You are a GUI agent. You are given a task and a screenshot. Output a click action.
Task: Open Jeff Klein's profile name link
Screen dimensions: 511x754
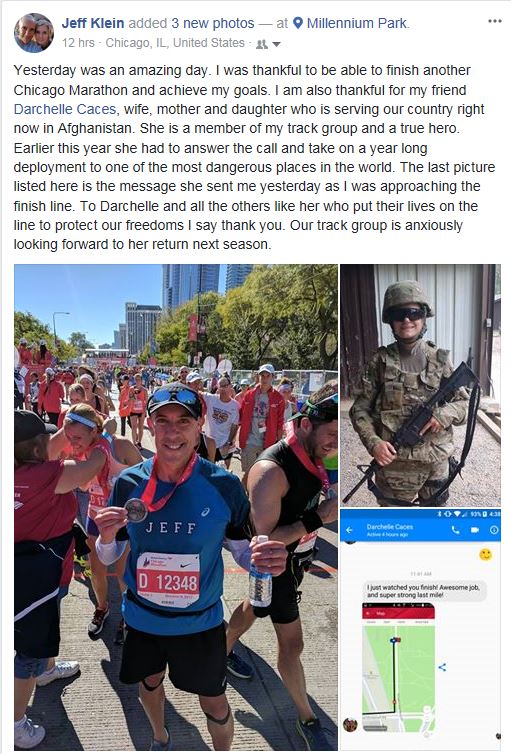tap(93, 23)
